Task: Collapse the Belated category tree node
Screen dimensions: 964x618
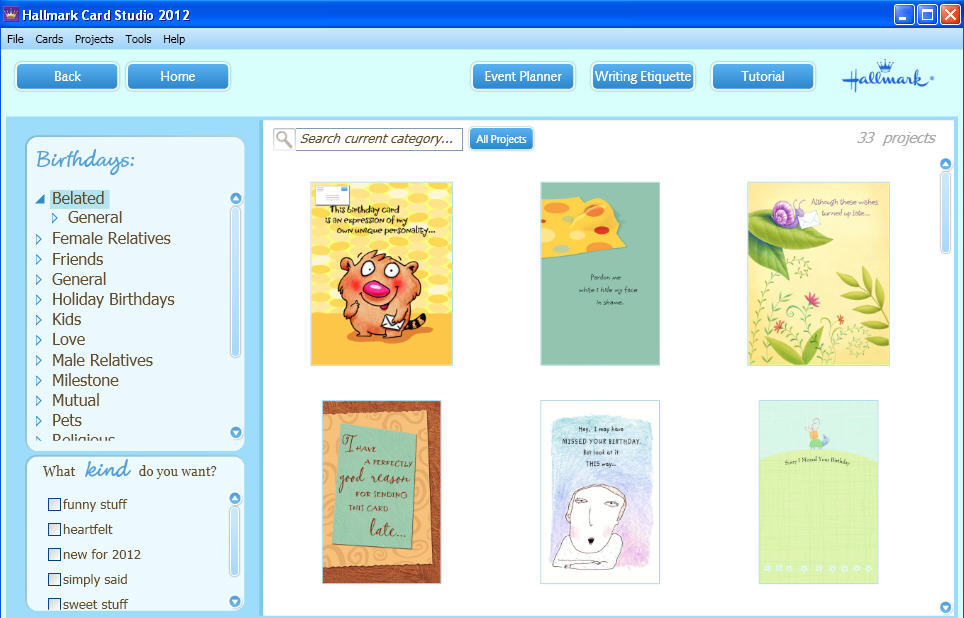Action: [40, 199]
